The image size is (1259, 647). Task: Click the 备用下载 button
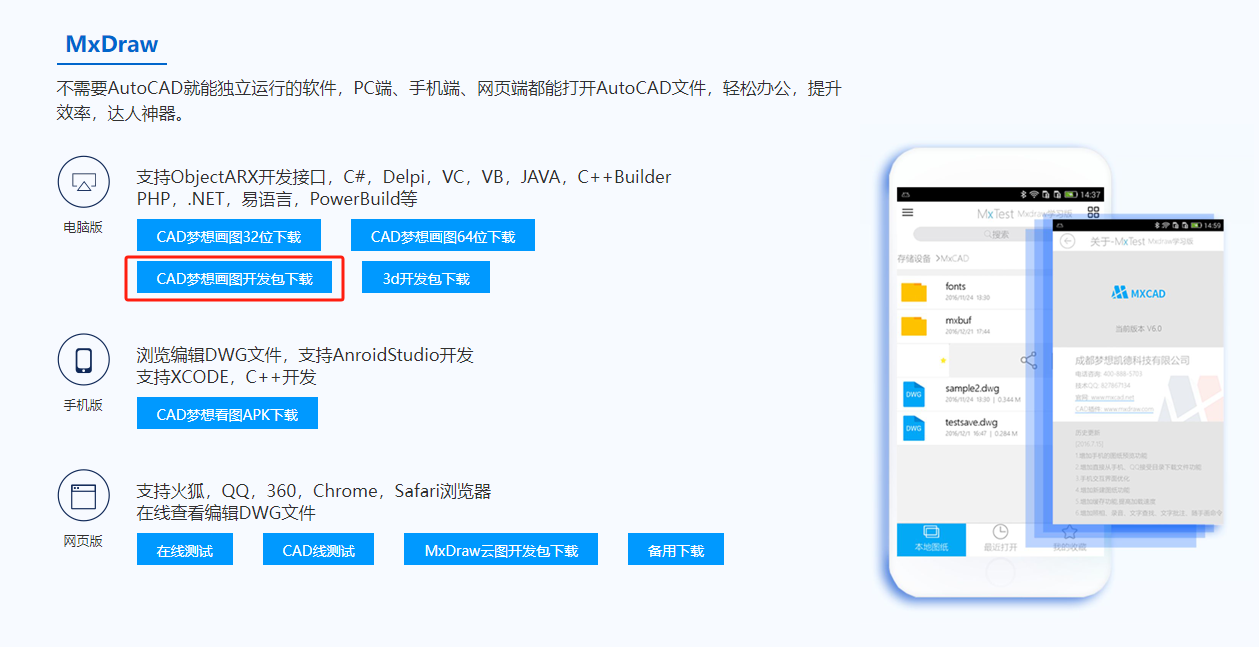tap(675, 548)
